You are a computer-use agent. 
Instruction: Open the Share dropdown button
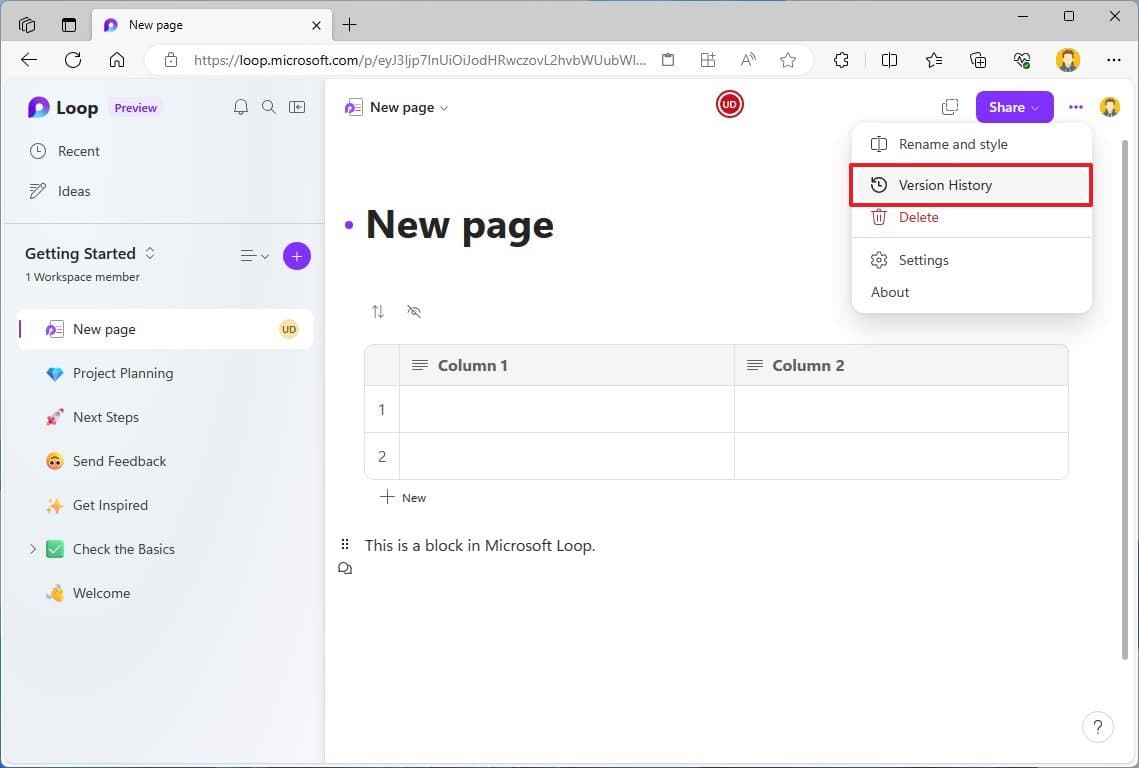tap(1014, 107)
